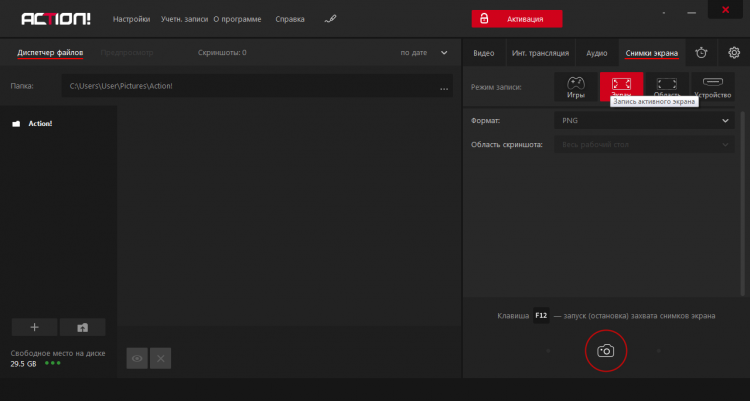Open the Учетн. записи menu
Viewport: 750px width, 401px height.
click(x=184, y=19)
